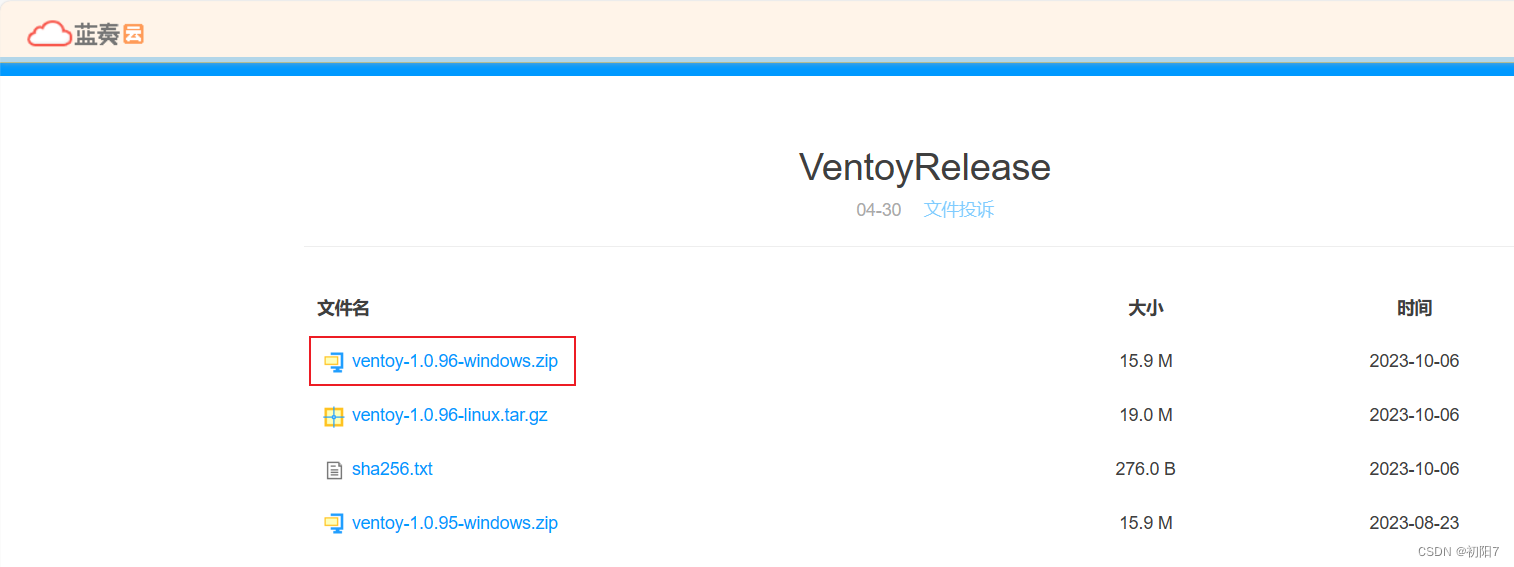Click the 大小 column header
Image resolution: width=1514 pixels, height=567 pixels.
click(x=1146, y=308)
